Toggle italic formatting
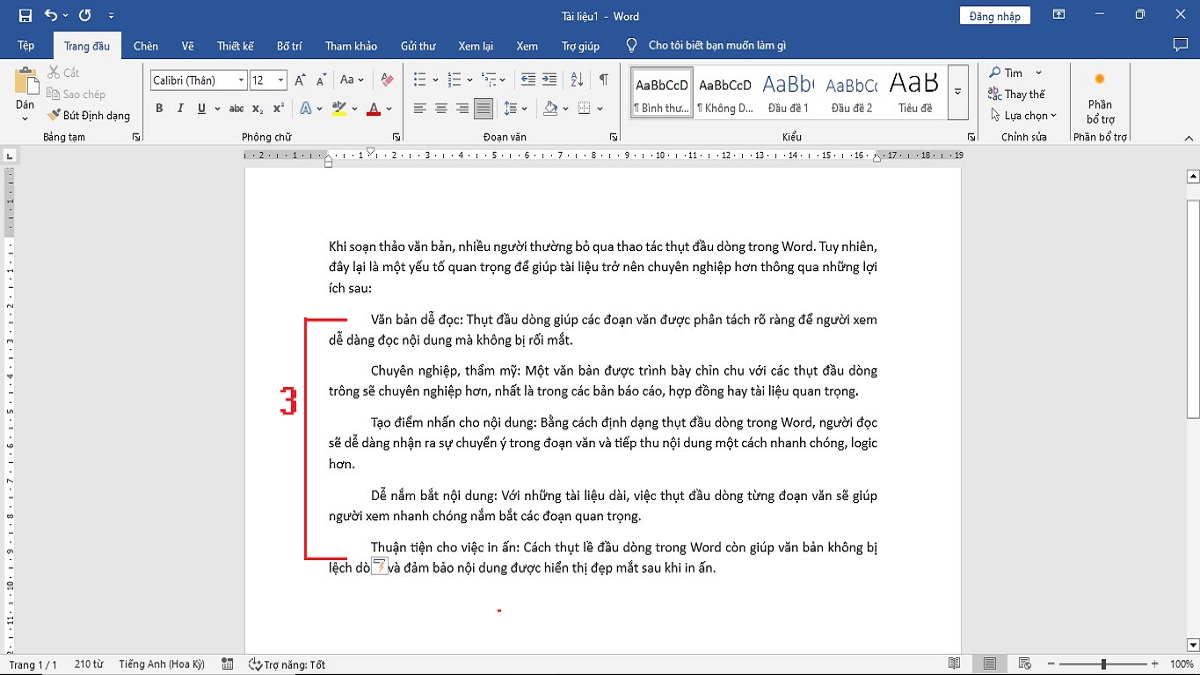The width and height of the screenshot is (1200, 675). pyautogui.click(x=180, y=108)
